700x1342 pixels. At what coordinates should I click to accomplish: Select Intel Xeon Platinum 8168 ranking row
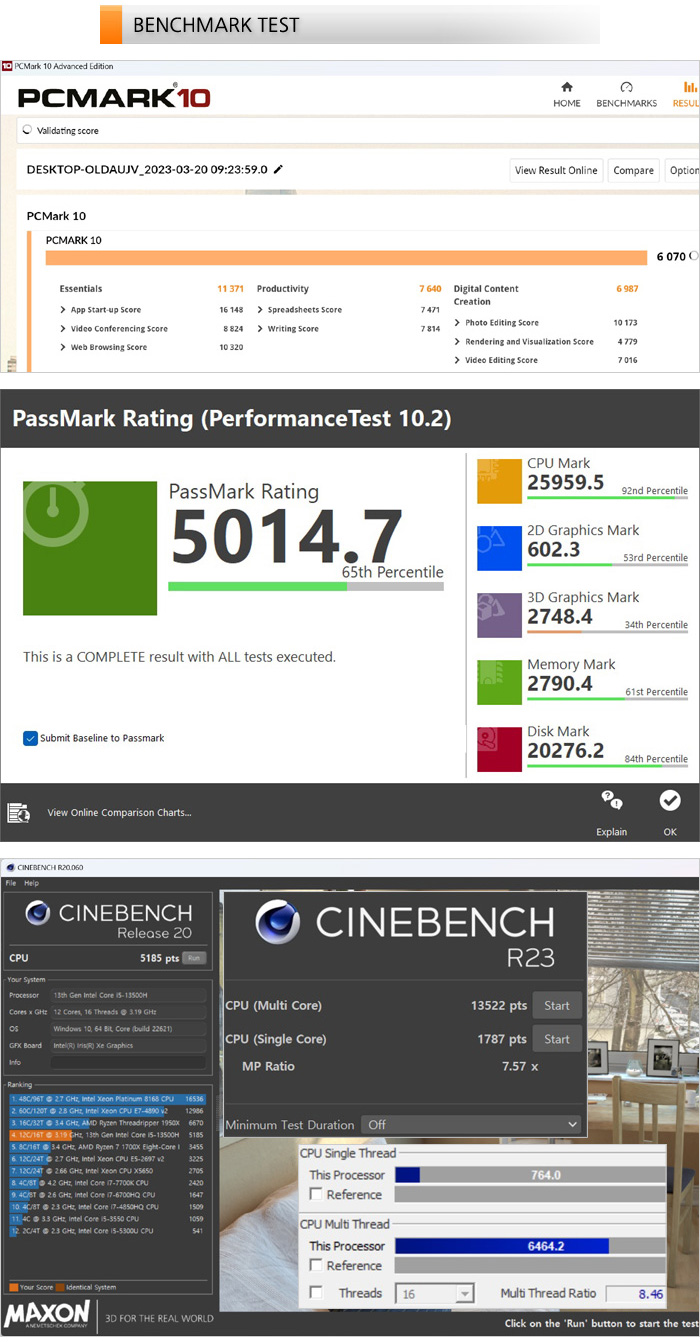108,1098
